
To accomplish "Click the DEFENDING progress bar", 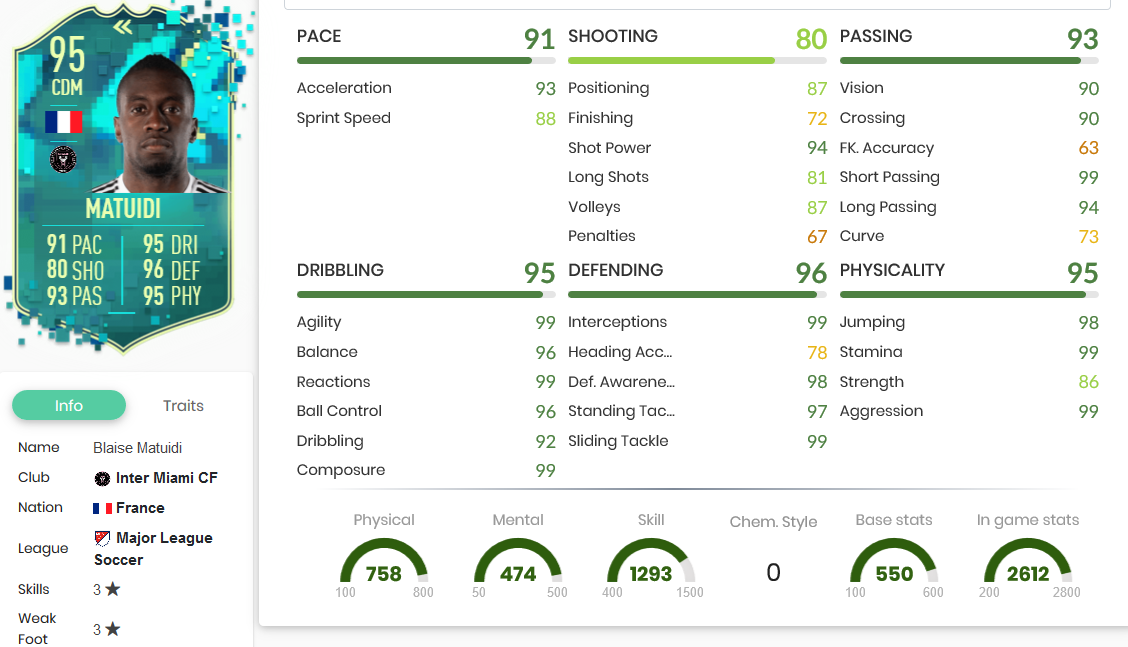I will click(x=697, y=294).
